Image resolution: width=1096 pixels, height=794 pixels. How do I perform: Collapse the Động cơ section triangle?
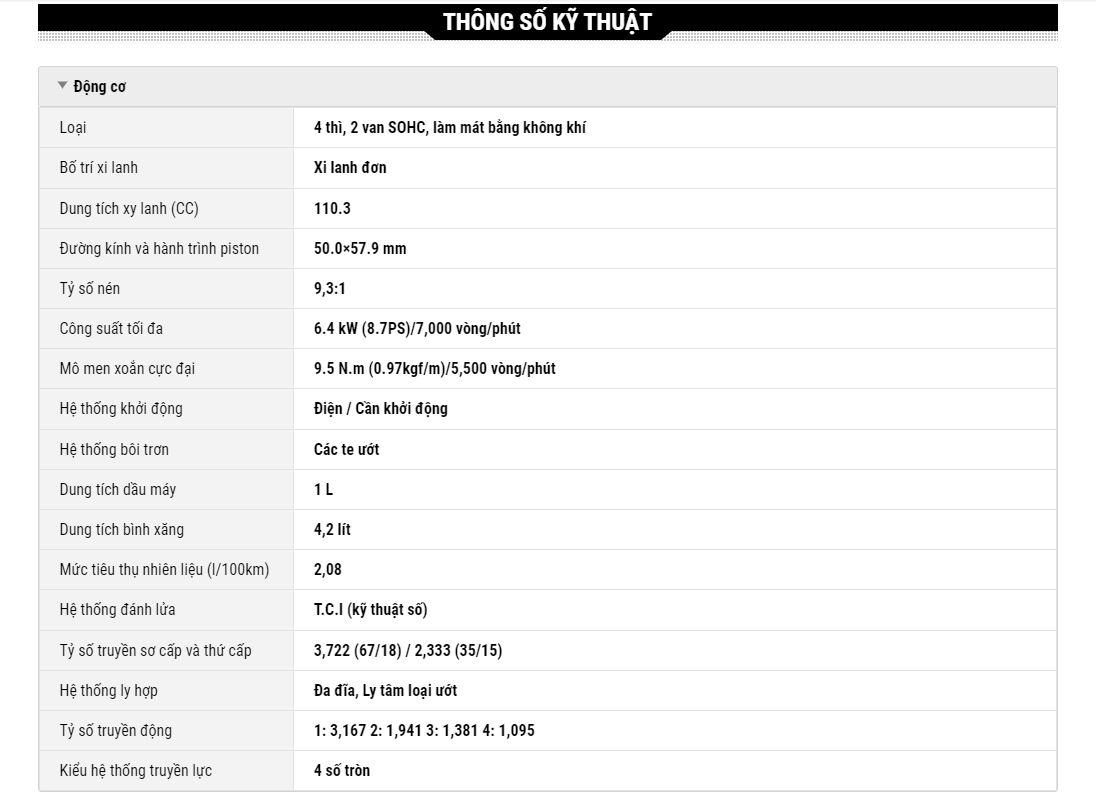62,85
